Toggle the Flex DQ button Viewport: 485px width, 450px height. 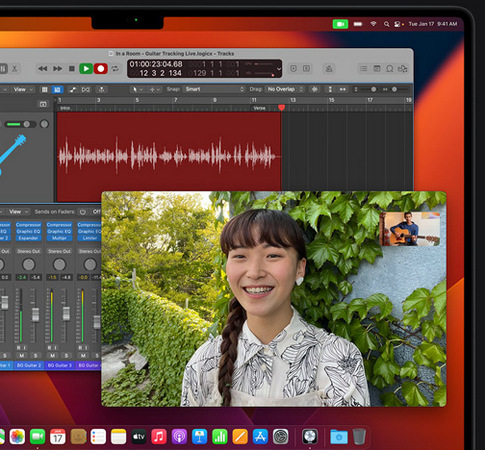[x=86, y=89]
